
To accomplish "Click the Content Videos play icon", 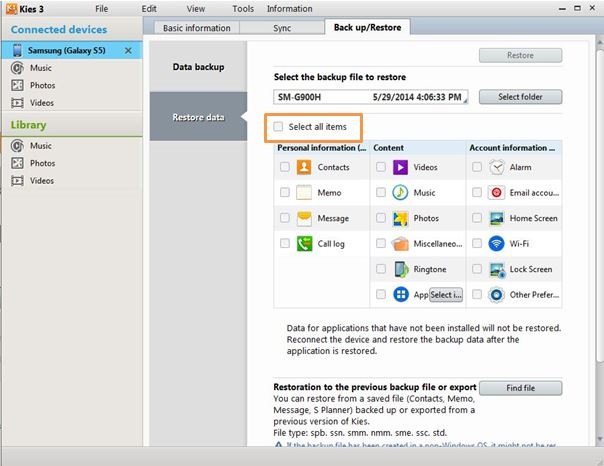I will point(400,167).
